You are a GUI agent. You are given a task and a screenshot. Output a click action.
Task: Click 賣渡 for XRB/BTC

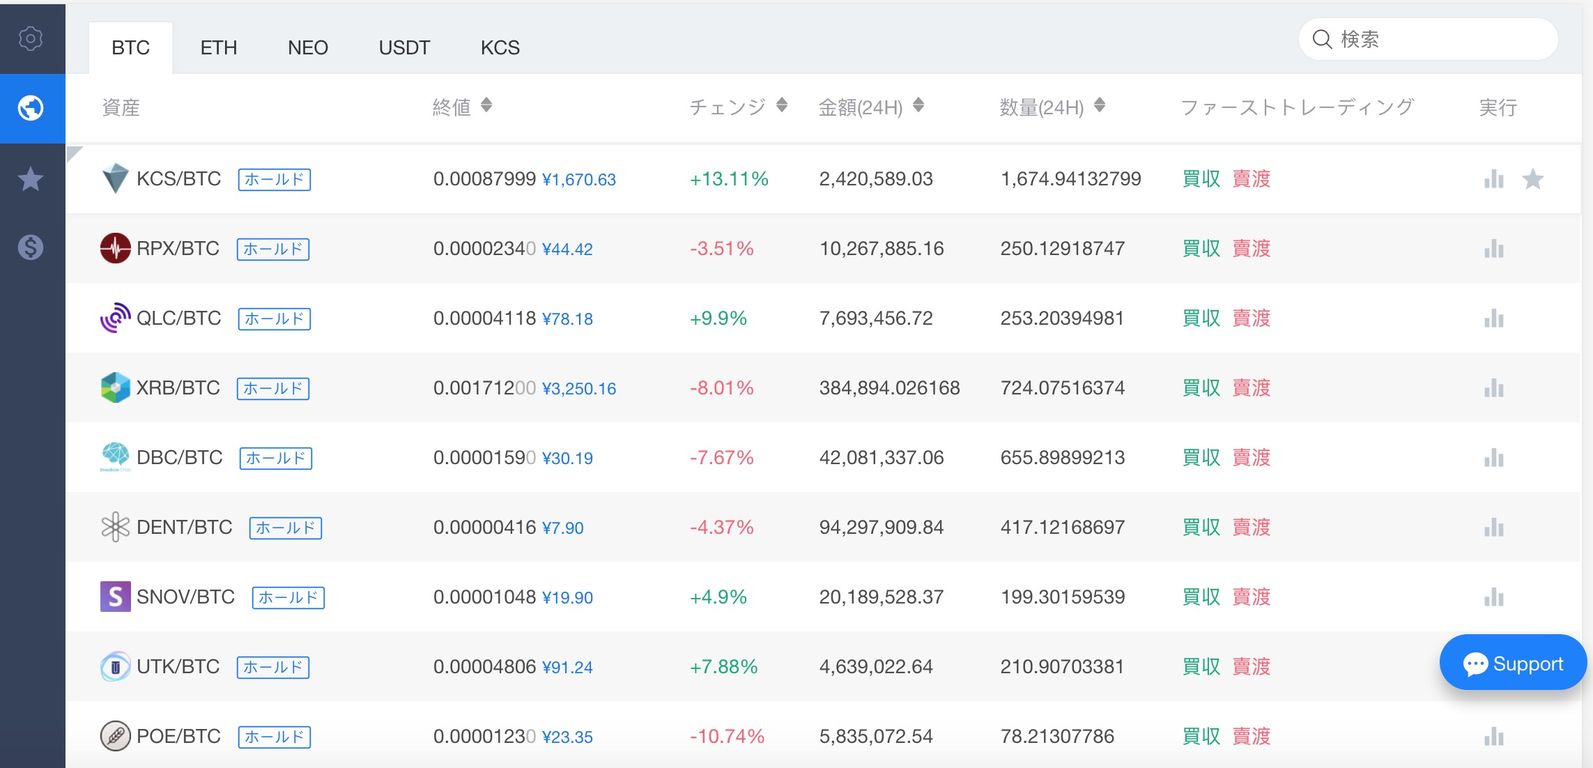[1251, 388]
